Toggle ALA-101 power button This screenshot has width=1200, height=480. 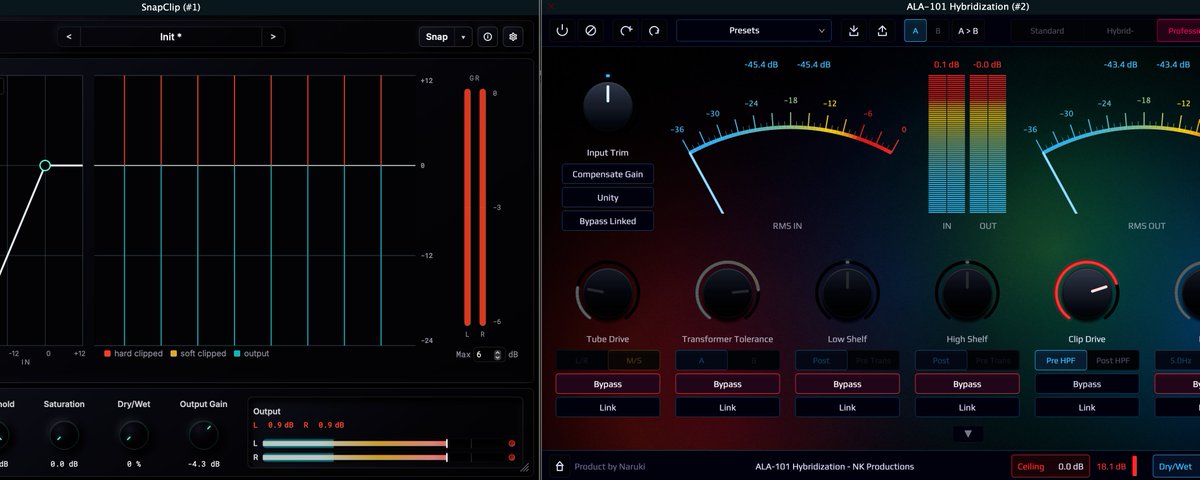click(562, 31)
